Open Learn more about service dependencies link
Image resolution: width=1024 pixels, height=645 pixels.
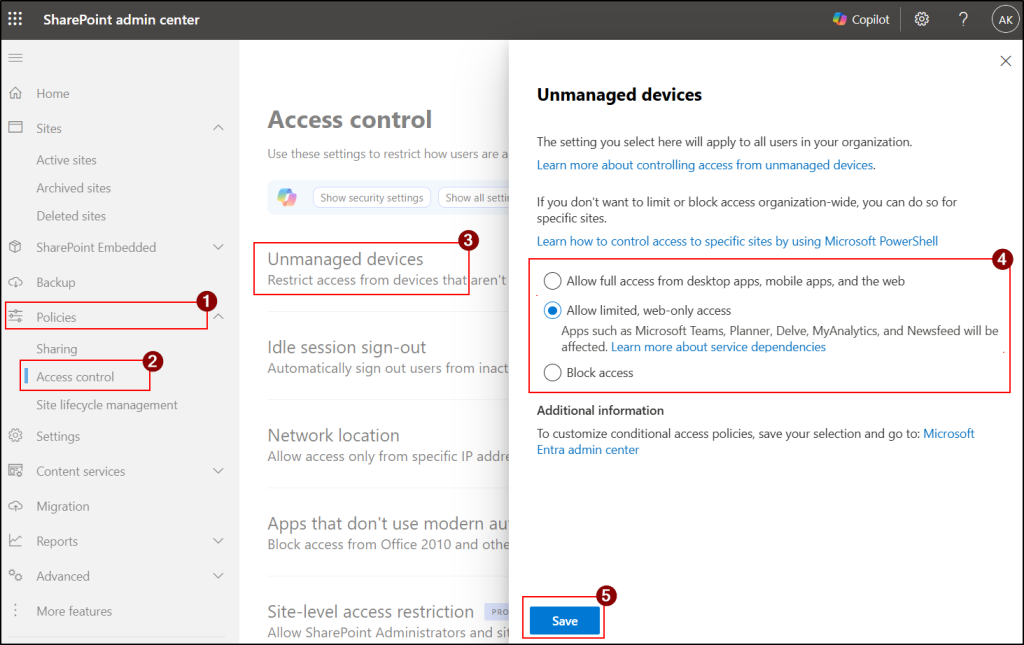718,347
